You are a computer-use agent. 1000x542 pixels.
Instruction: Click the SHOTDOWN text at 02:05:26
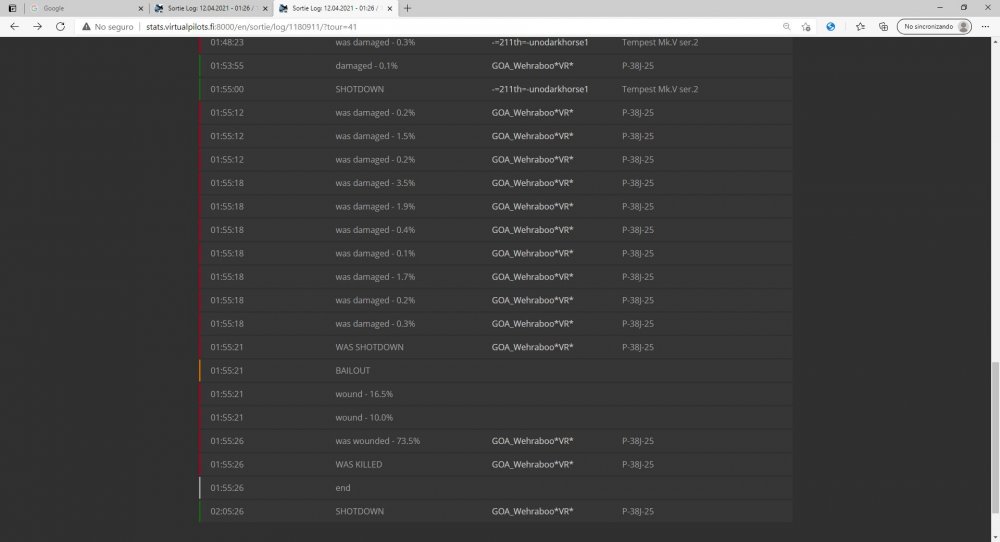pyautogui.click(x=360, y=511)
